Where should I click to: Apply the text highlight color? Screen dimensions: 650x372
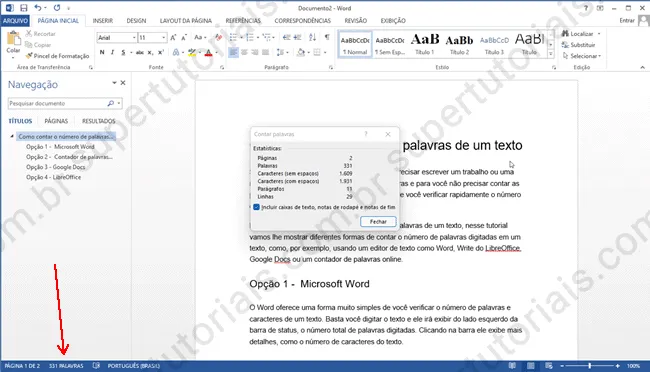pyautogui.click(x=192, y=52)
